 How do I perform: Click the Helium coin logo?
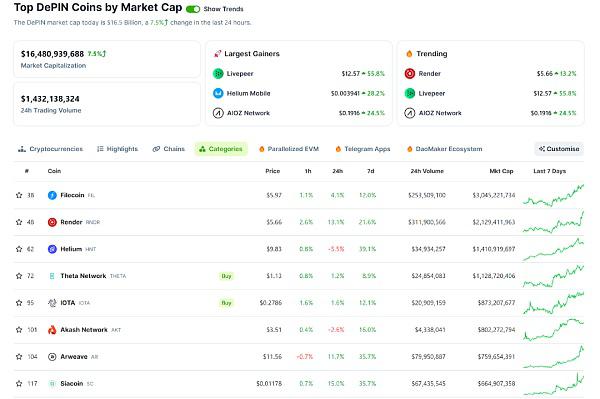click(x=52, y=249)
